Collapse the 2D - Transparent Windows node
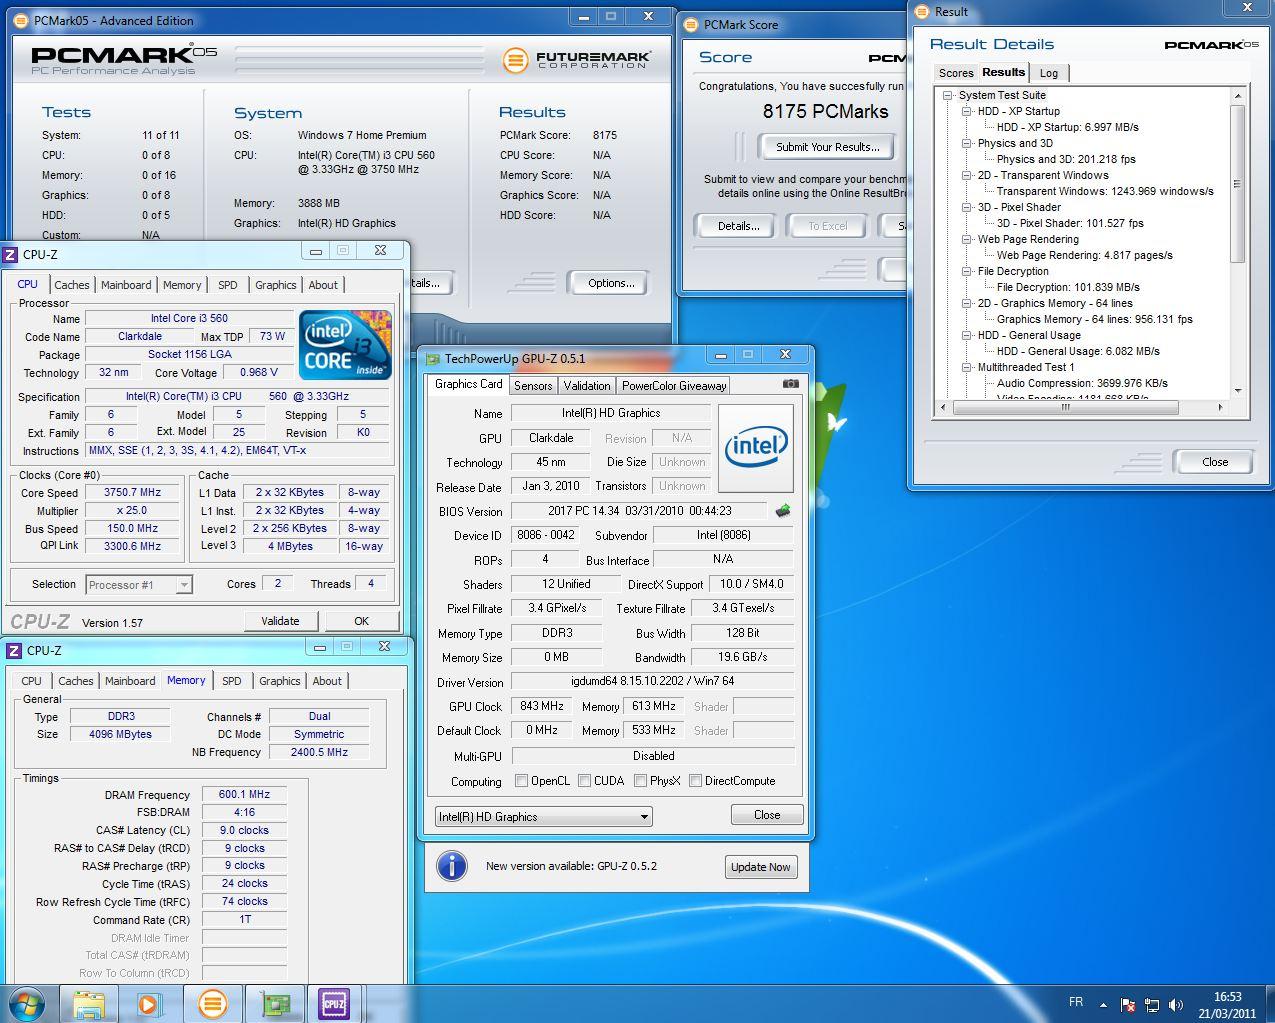 coord(966,176)
